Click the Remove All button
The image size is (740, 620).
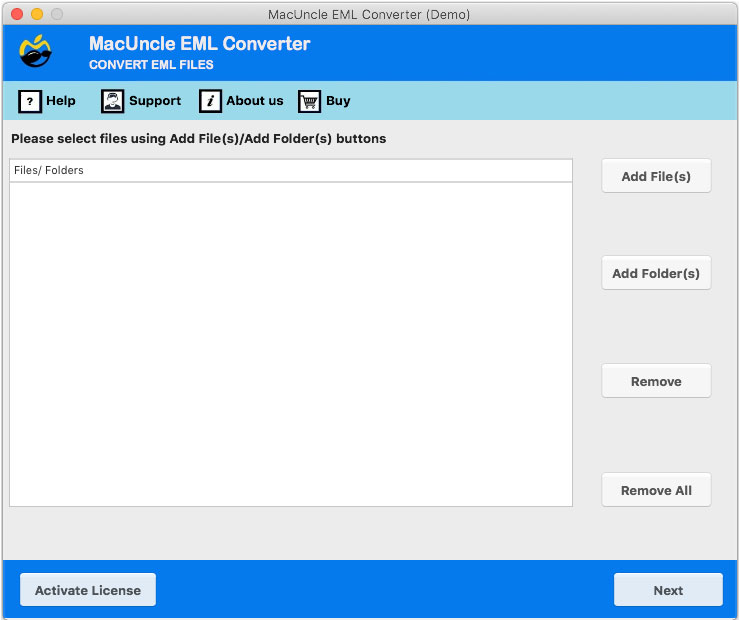pos(656,490)
